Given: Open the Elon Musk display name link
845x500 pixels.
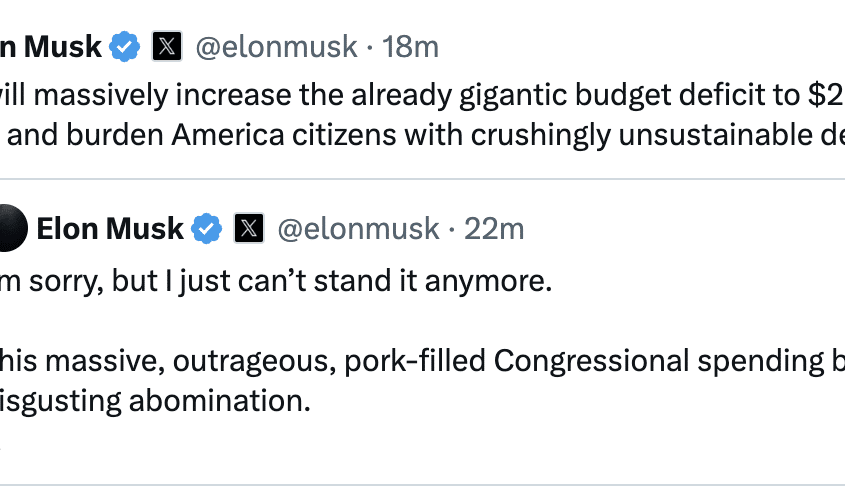Looking at the screenshot, I should [x=110, y=229].
